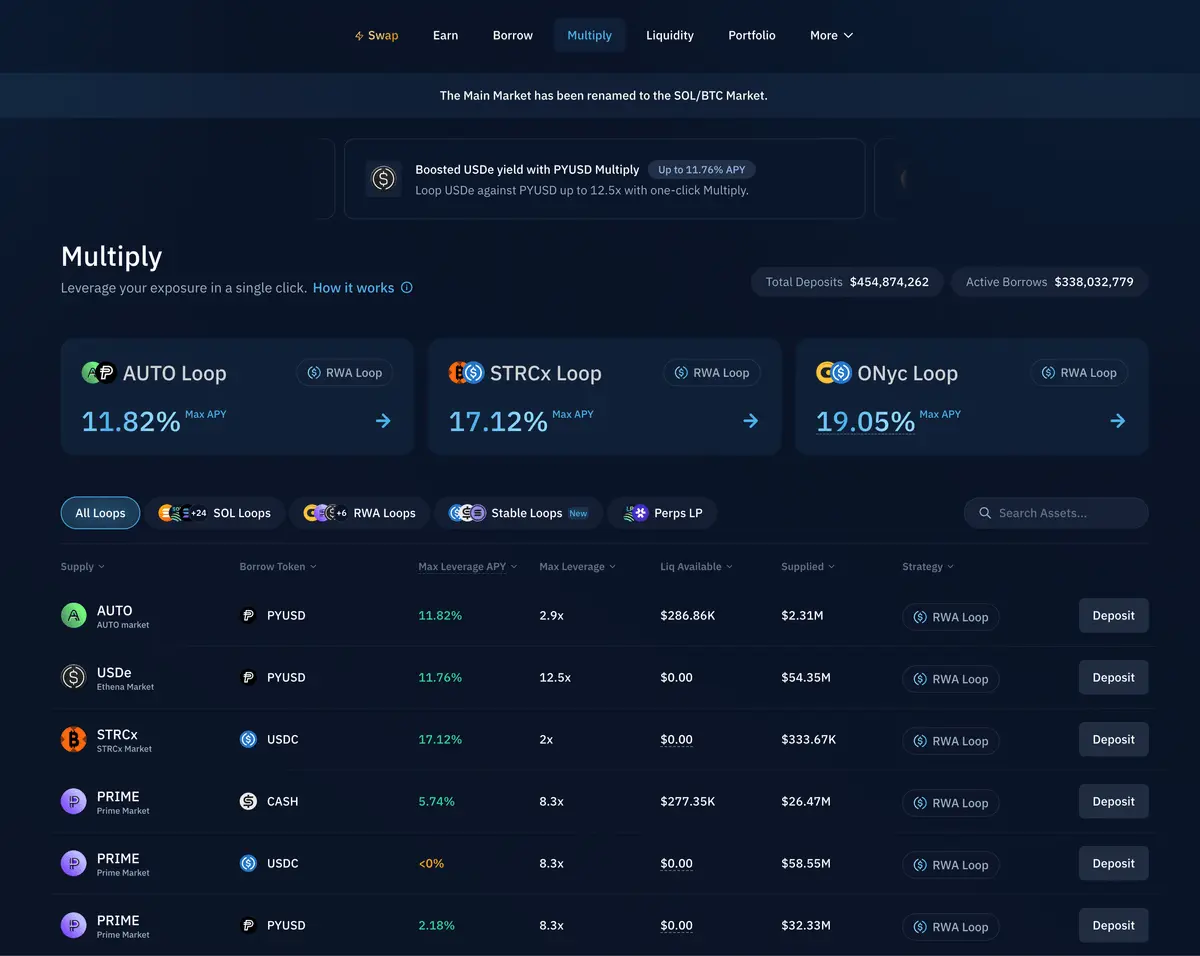Click the Search Assets input field
The height and width of the screenshot is (956, 1200).
pos(1056,513)
